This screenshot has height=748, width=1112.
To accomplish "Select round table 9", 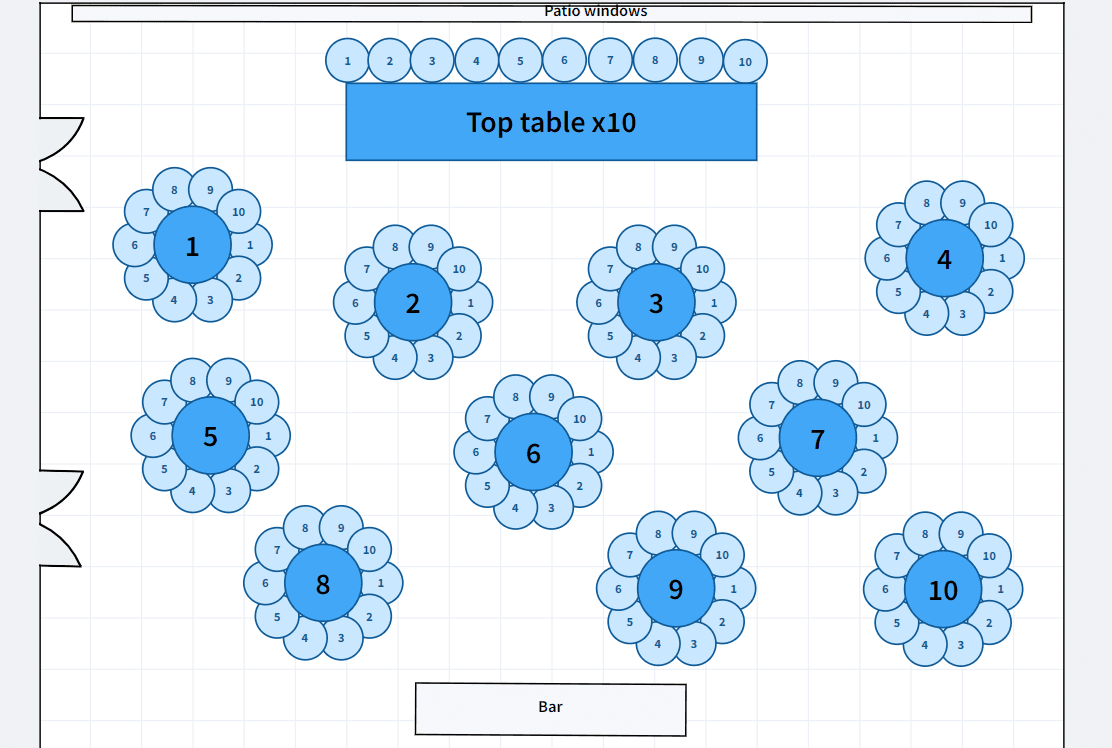I will coord(676,588).
